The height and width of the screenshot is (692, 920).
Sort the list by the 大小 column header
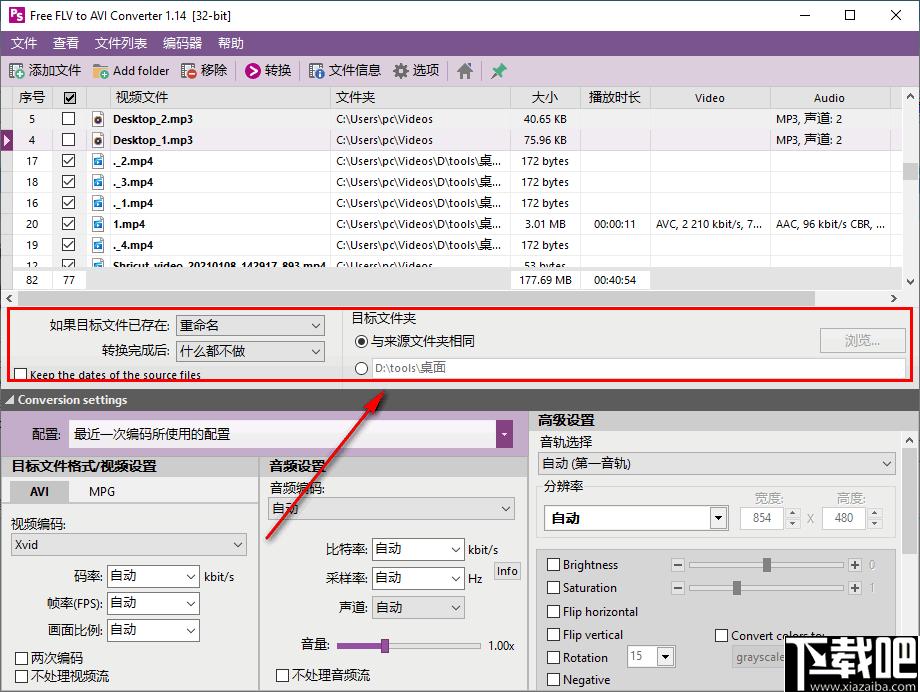(545, 98)
